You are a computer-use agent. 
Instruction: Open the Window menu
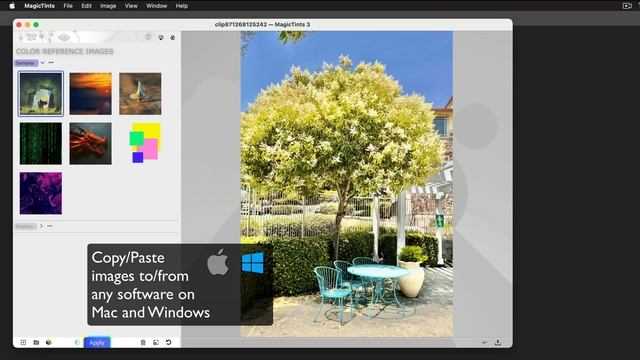point(156,6)
